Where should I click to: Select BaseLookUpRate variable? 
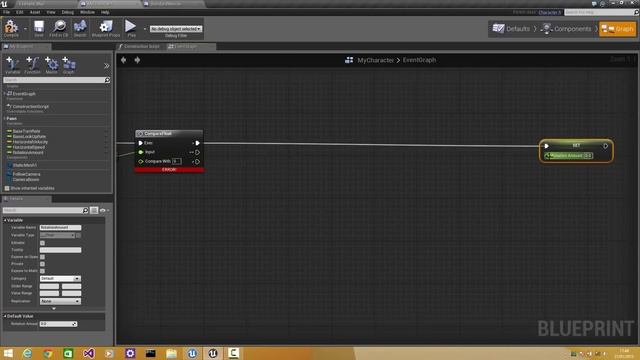(29, 136)
